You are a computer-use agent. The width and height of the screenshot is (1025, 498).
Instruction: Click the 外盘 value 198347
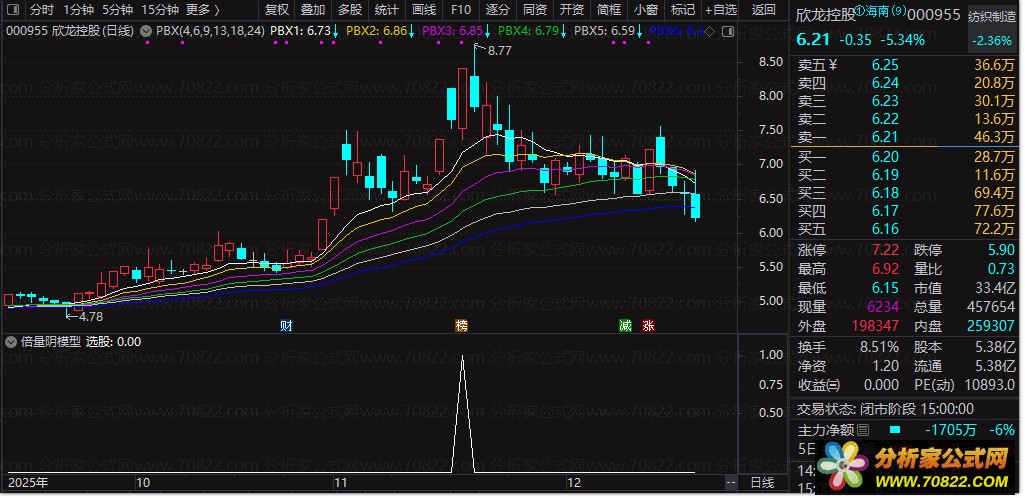(x=876, y=325)
